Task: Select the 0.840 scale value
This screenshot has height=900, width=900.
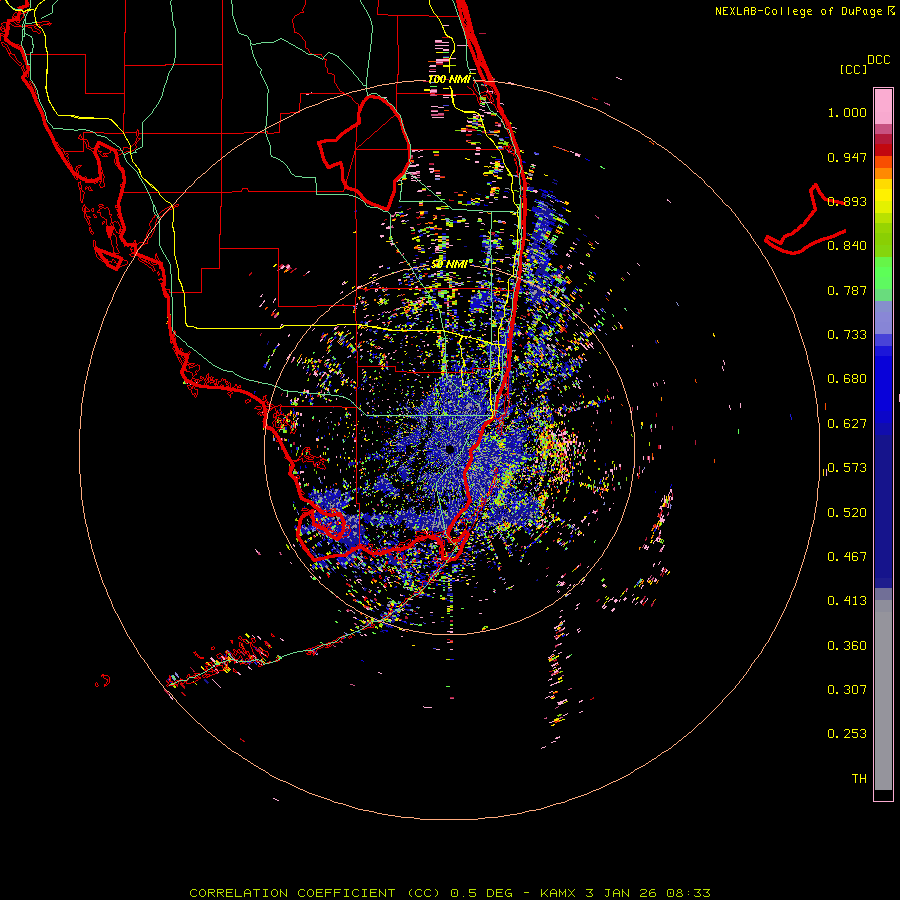Action: 847,246
